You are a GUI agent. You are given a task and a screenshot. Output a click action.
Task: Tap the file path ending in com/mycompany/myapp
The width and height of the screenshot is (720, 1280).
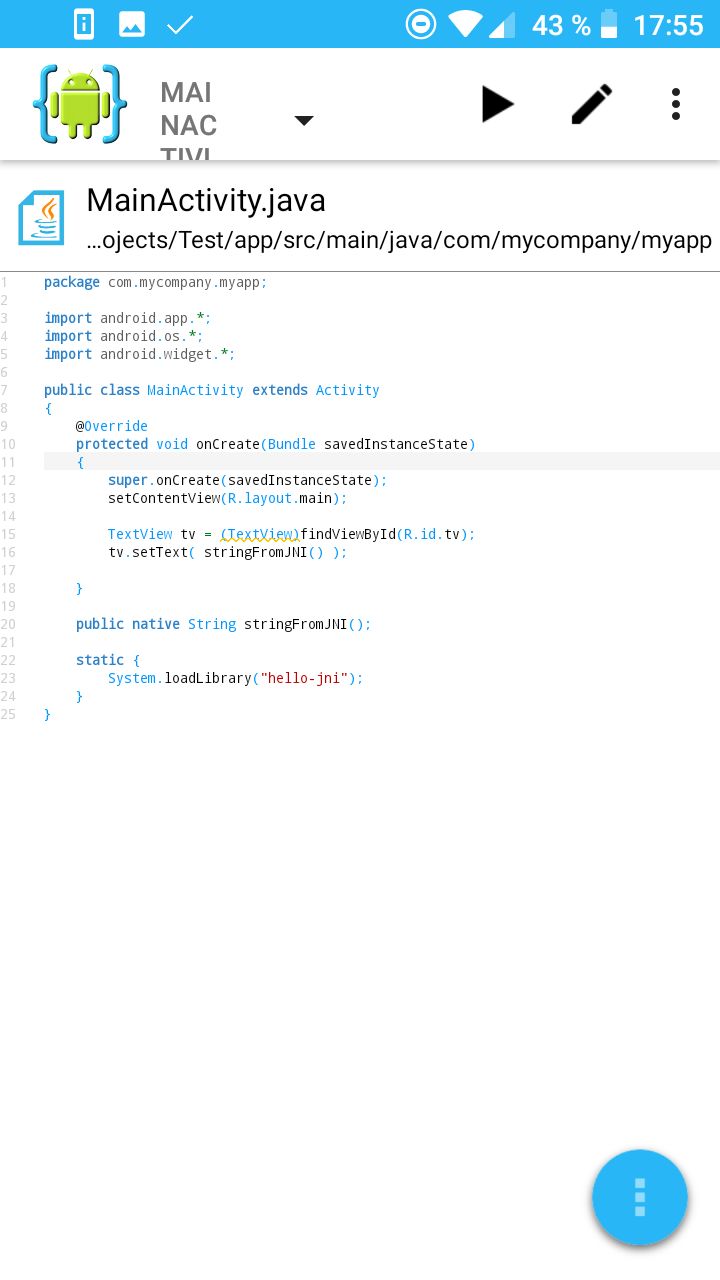click(x=399, y=240)
